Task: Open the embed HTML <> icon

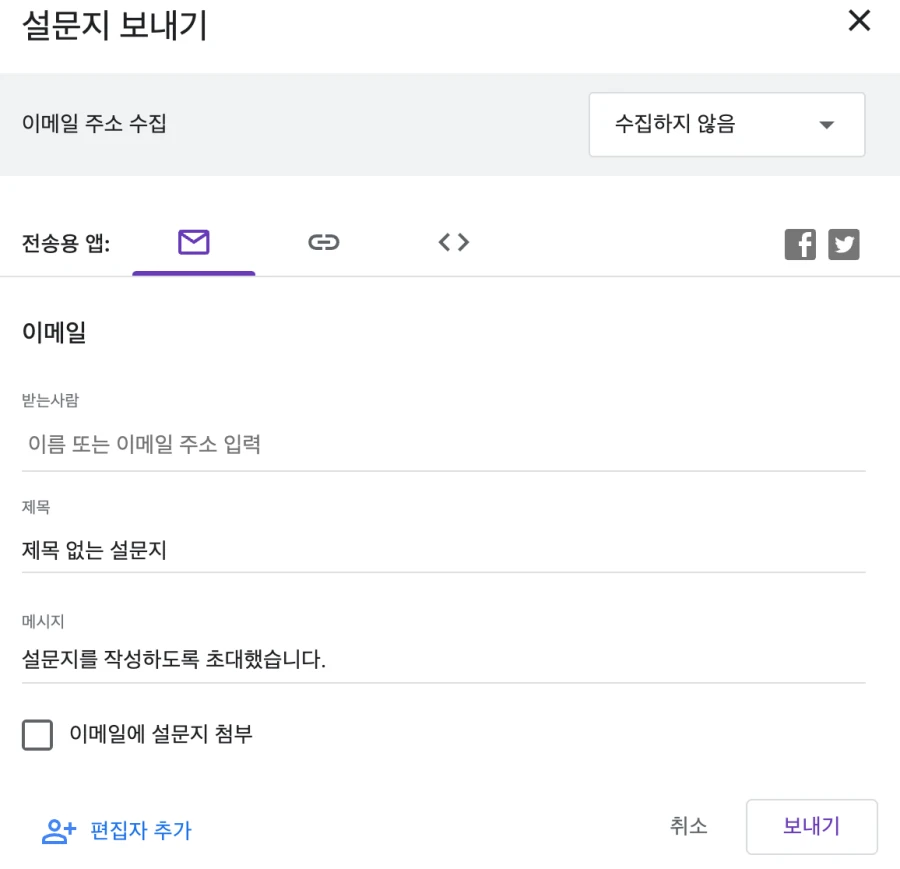Action: click(453, 241)
